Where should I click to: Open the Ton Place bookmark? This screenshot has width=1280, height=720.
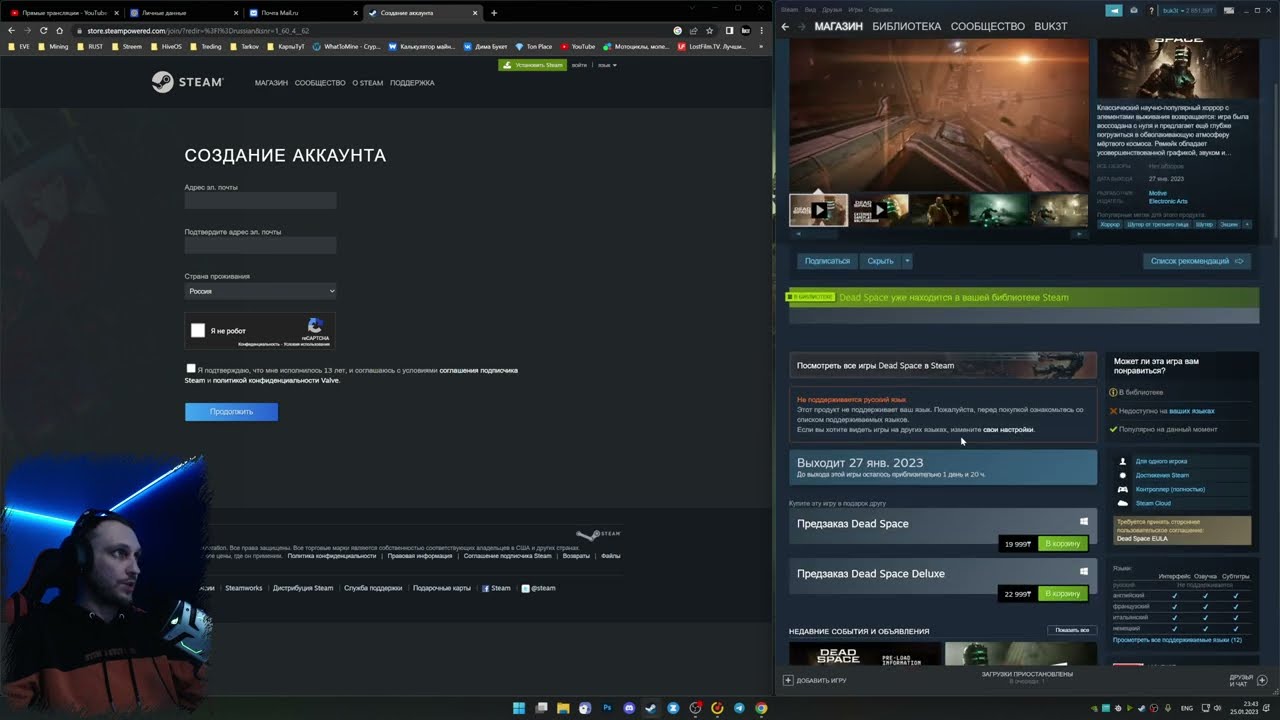coord(534,46)
